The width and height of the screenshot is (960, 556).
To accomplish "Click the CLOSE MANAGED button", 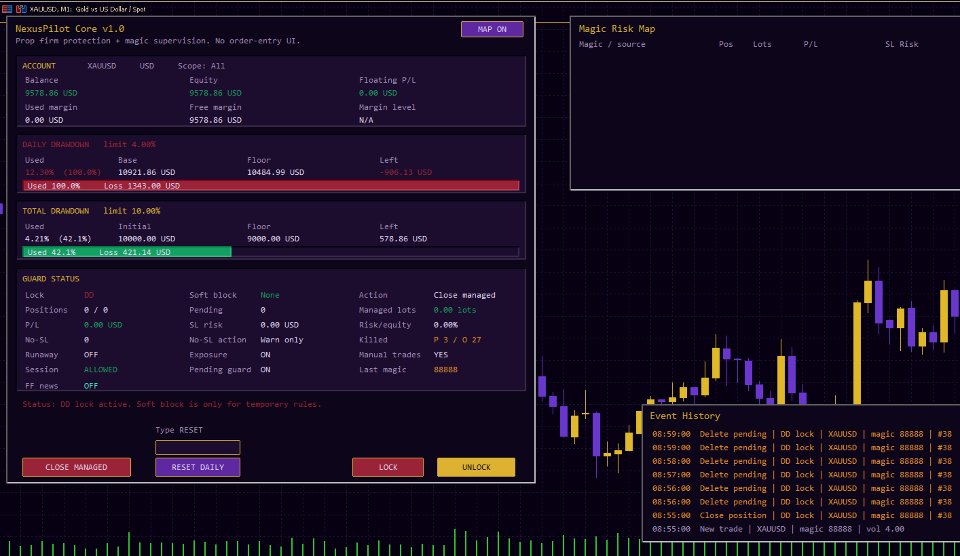I will (77, 467).
